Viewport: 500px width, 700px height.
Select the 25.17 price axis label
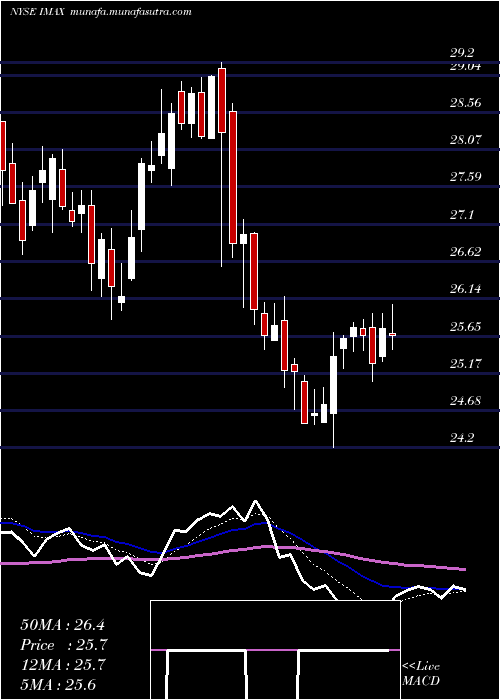(466, 364)
